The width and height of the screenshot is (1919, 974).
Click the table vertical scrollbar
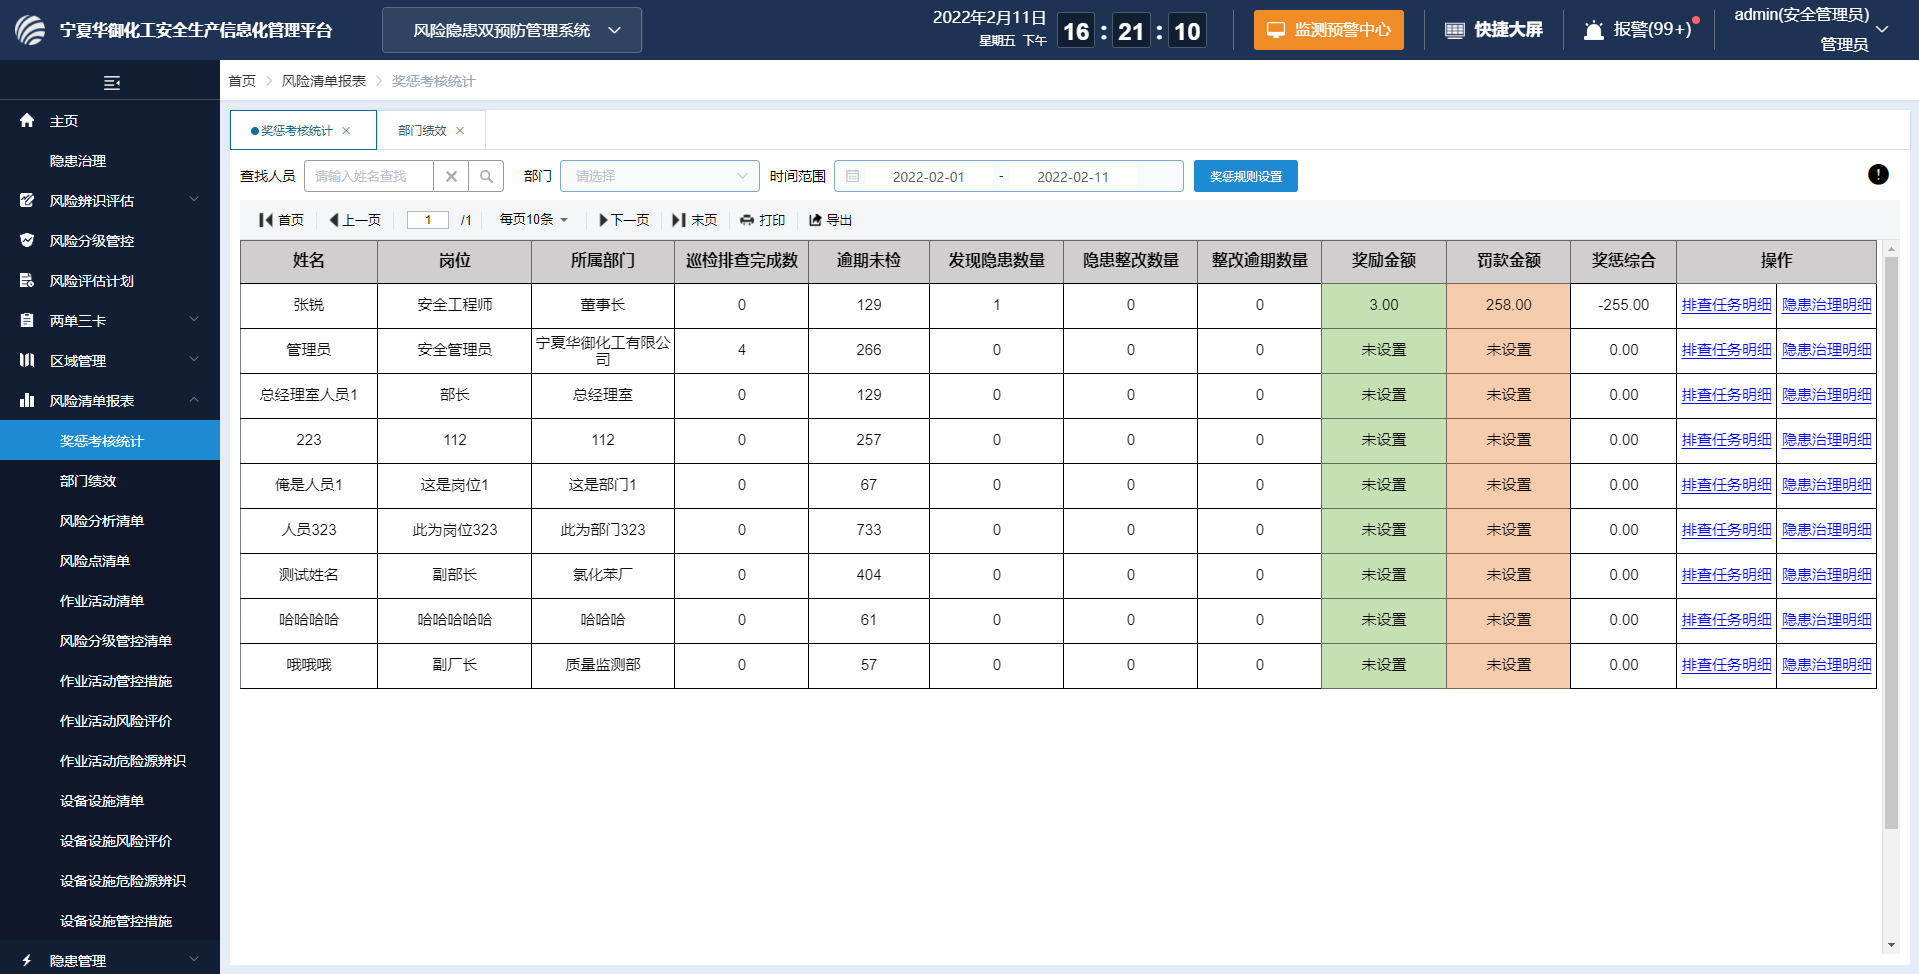pyautogui.click(x=1891, y=543)
